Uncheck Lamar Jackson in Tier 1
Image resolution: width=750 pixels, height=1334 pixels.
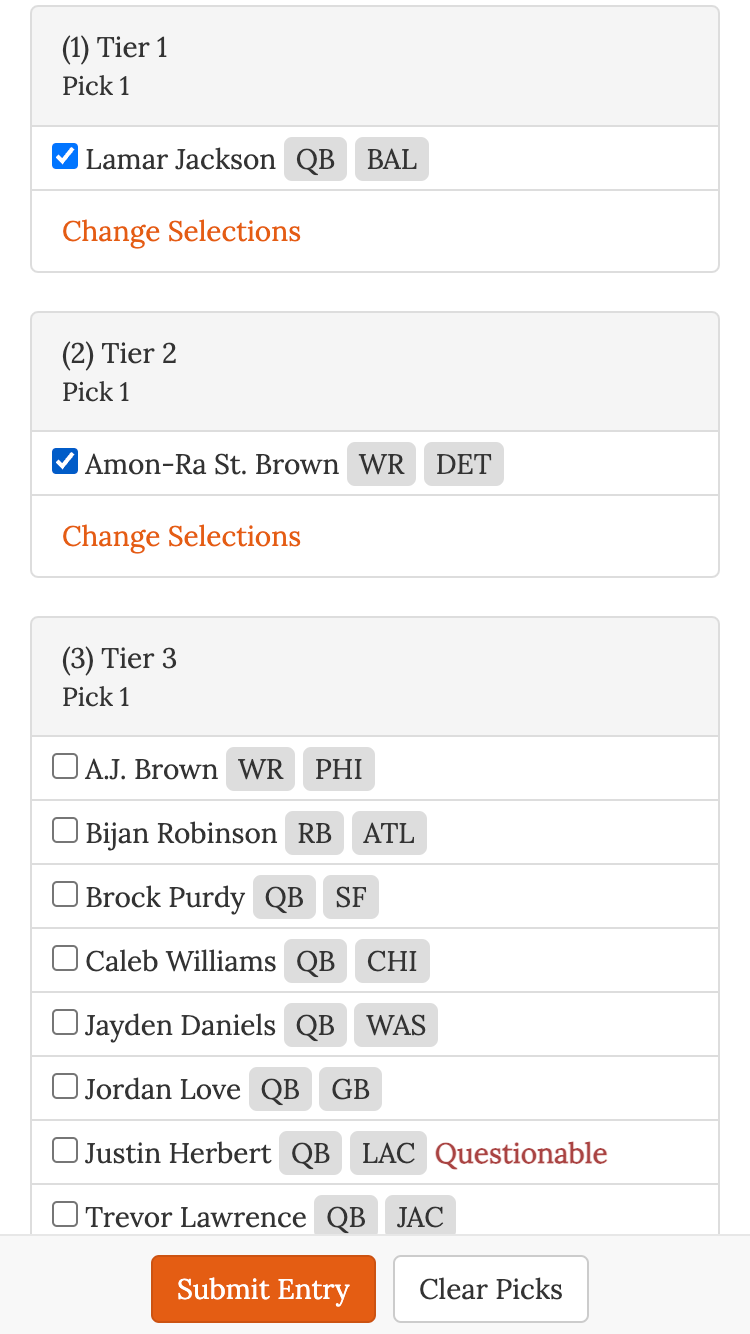point(64,156)
